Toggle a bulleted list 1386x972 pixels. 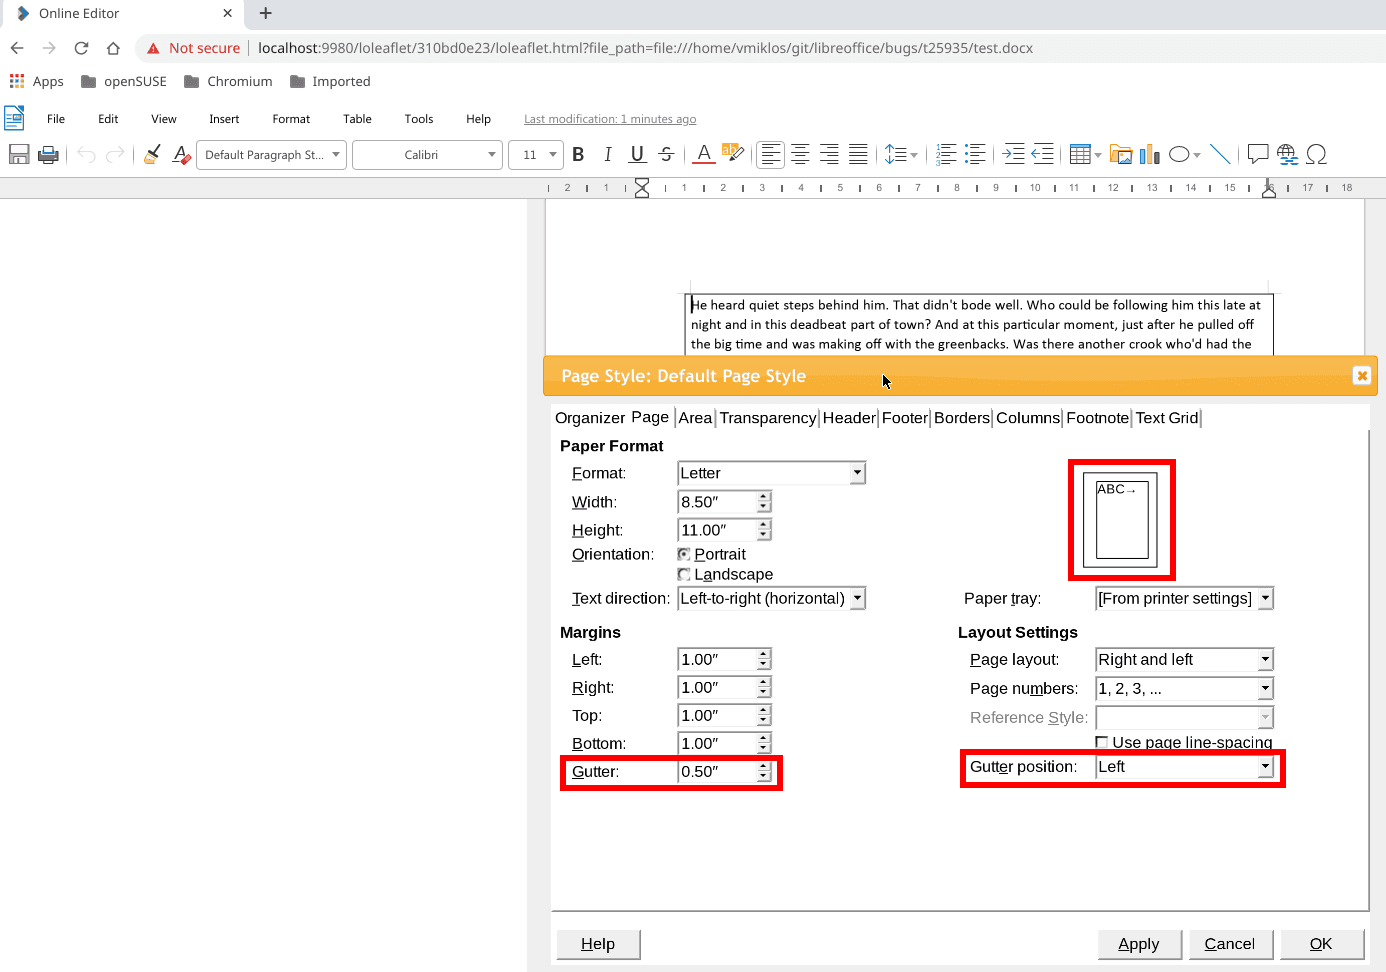pos(974,154)
